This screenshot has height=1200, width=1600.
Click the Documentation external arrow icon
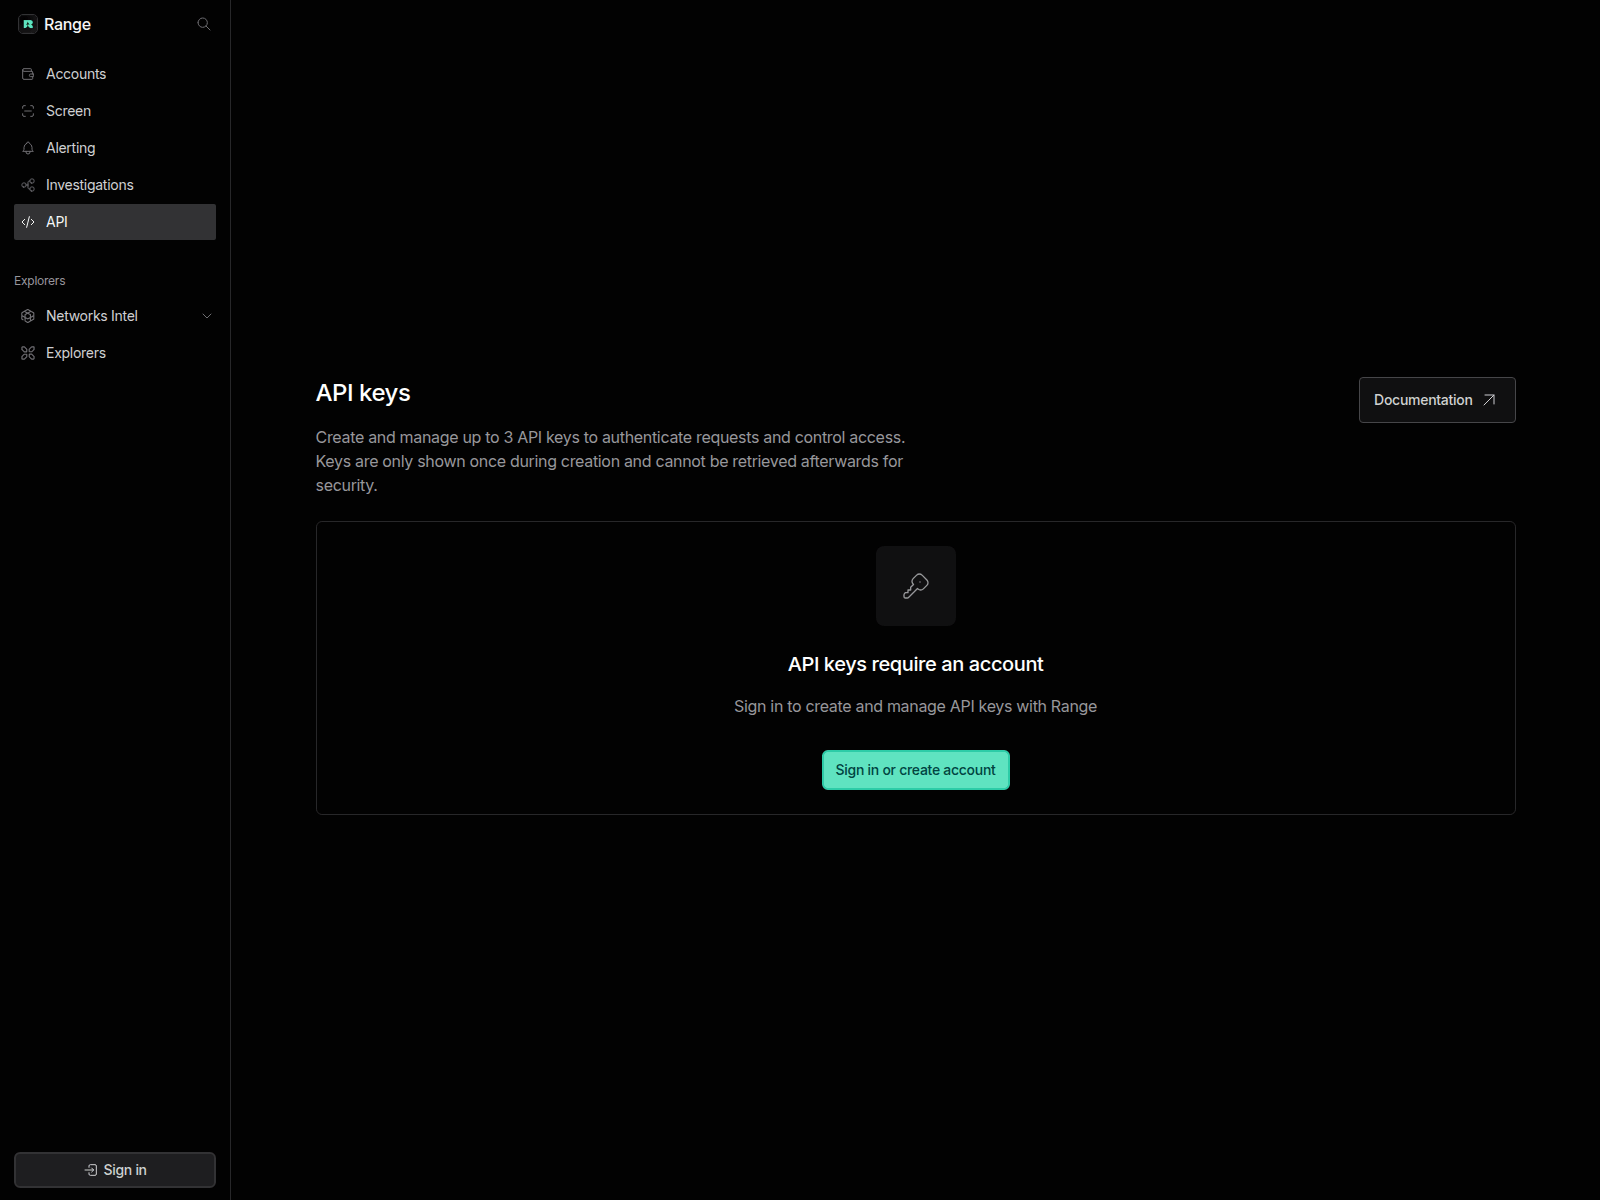coord(1489,400)
